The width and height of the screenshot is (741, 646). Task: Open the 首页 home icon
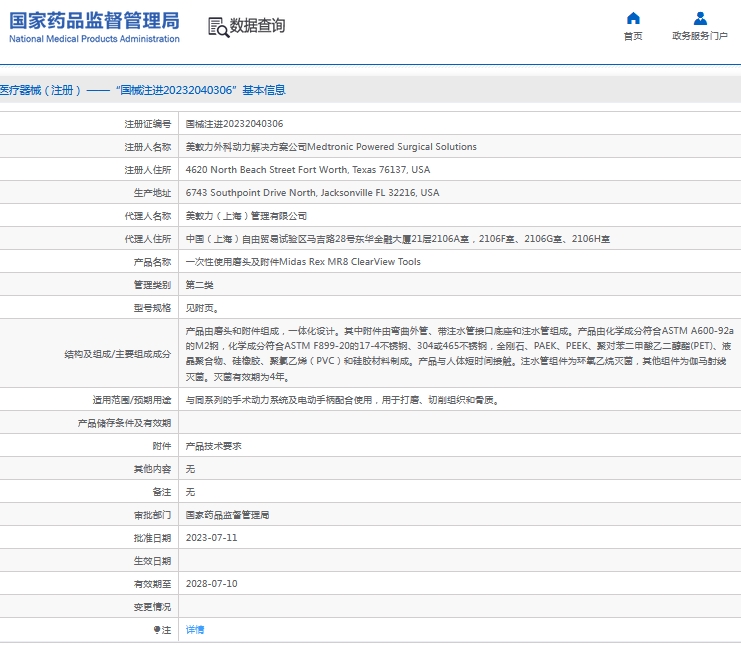[633, 18]
